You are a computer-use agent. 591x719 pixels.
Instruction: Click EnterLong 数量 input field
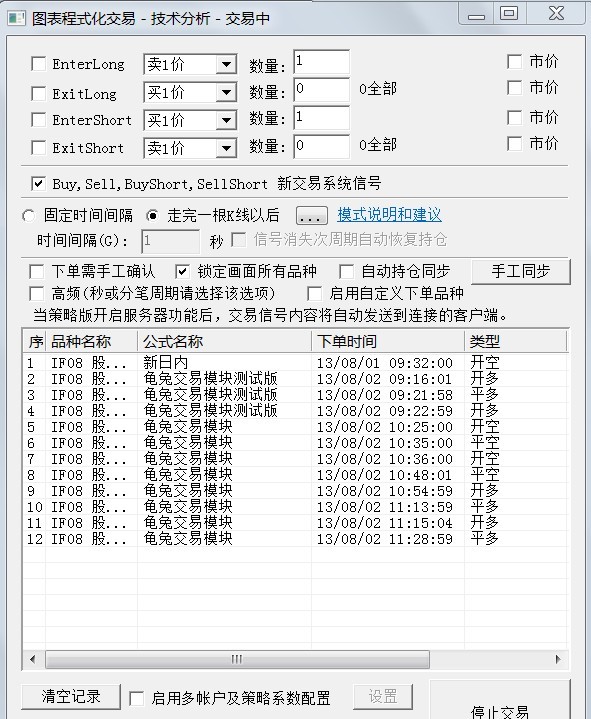[x=321, y=61]
